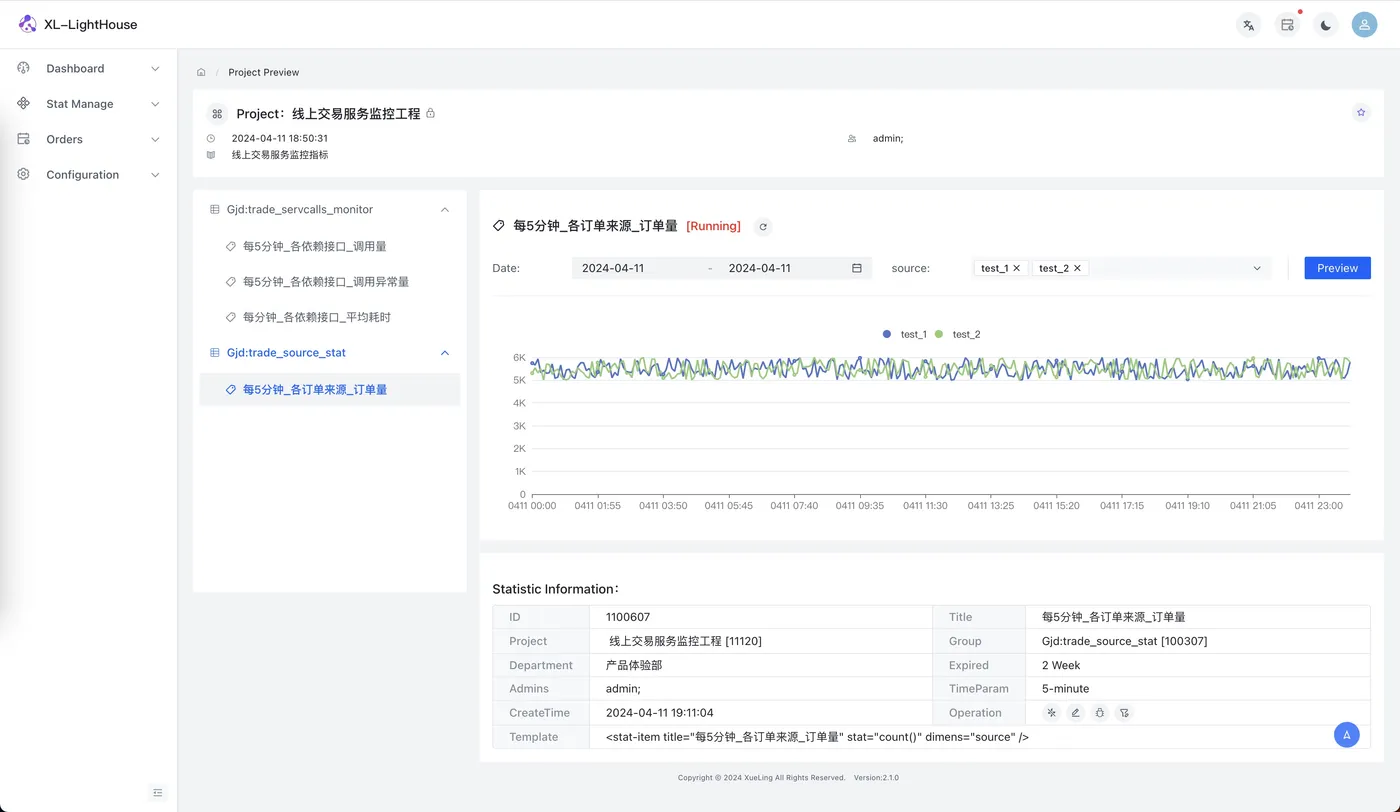Collapse the sidebar with bottom toggle icon
This screenshot has width=1400, height=812.
tap(158, 792)
